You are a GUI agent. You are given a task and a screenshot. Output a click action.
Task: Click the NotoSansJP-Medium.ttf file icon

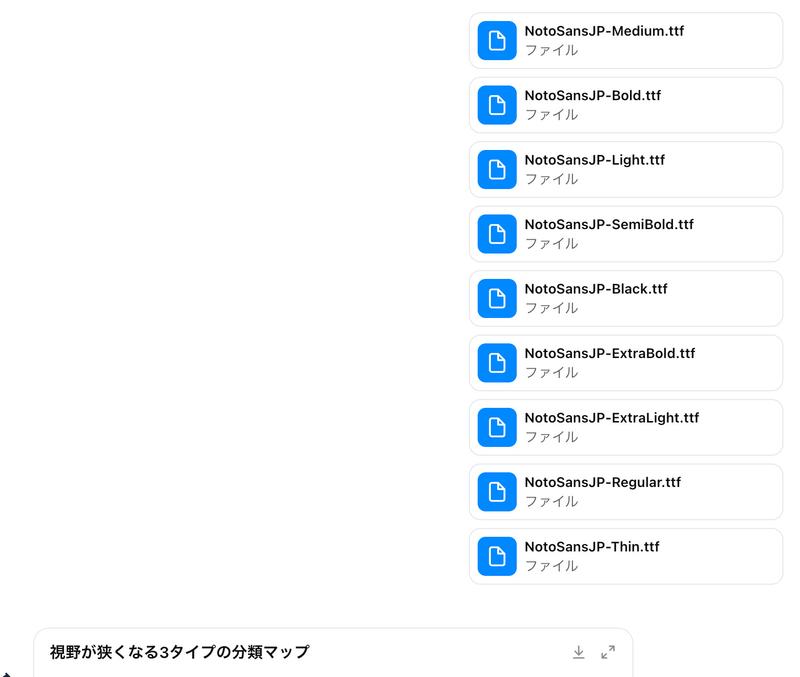[497, 40]
